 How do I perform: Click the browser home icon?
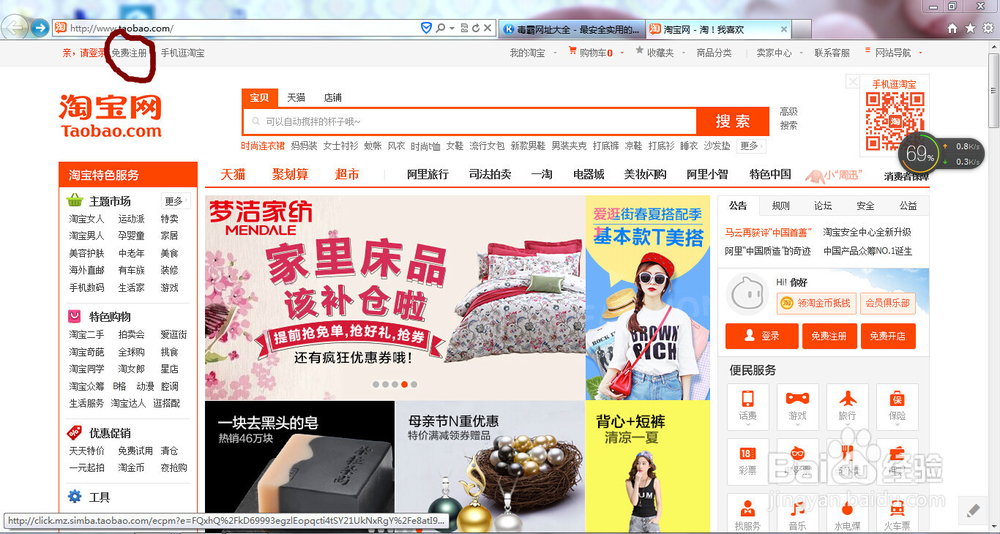click(x=952, y=29)
